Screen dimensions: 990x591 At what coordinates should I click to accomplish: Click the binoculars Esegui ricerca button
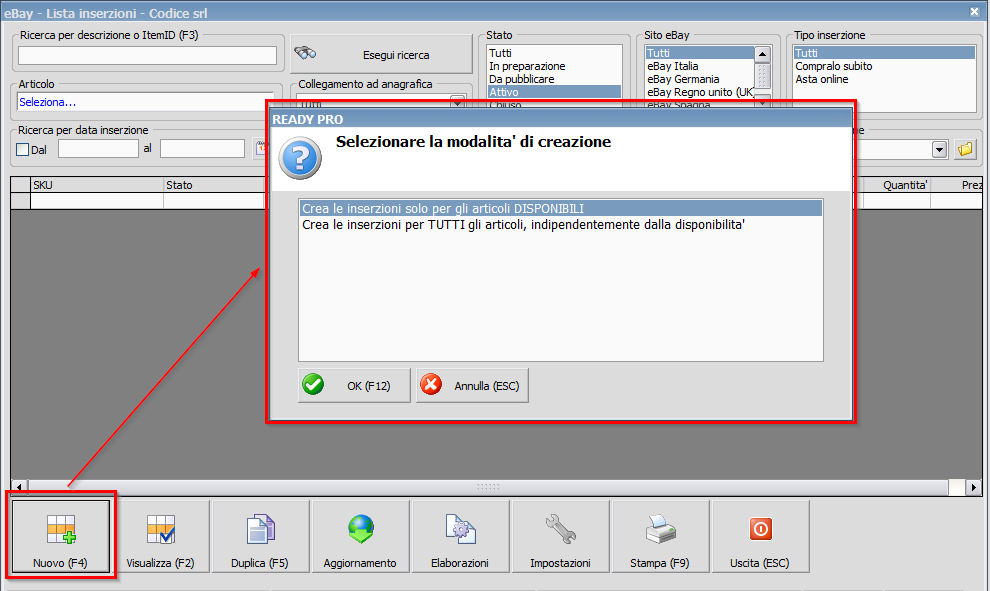coord(381,54)
